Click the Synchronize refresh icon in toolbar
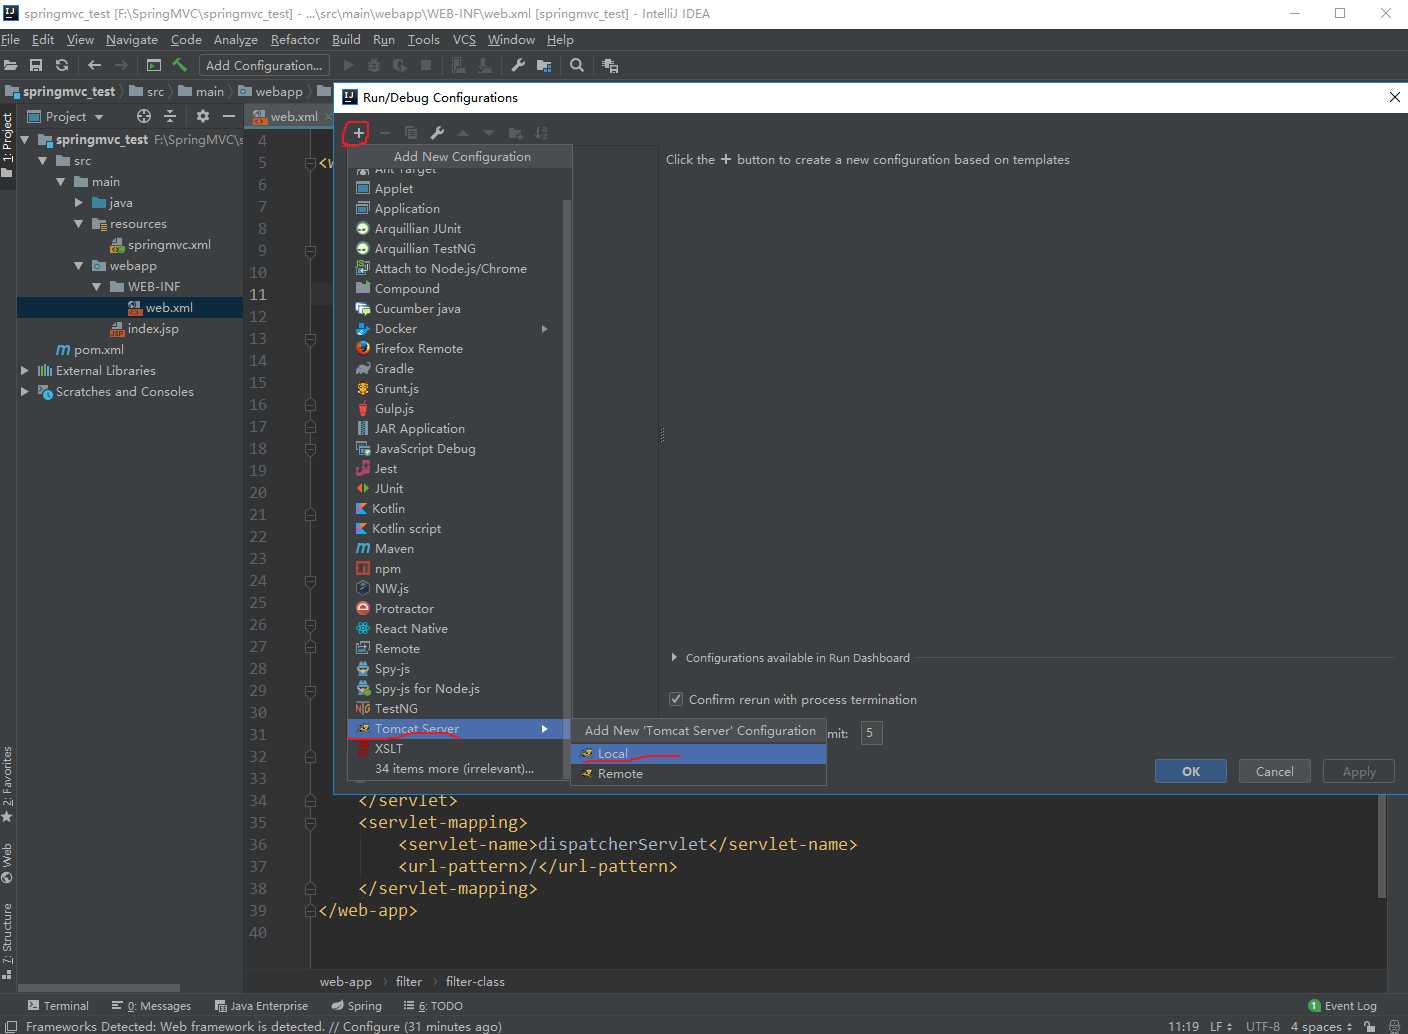1408x1034 pixels. pos(62,65)
